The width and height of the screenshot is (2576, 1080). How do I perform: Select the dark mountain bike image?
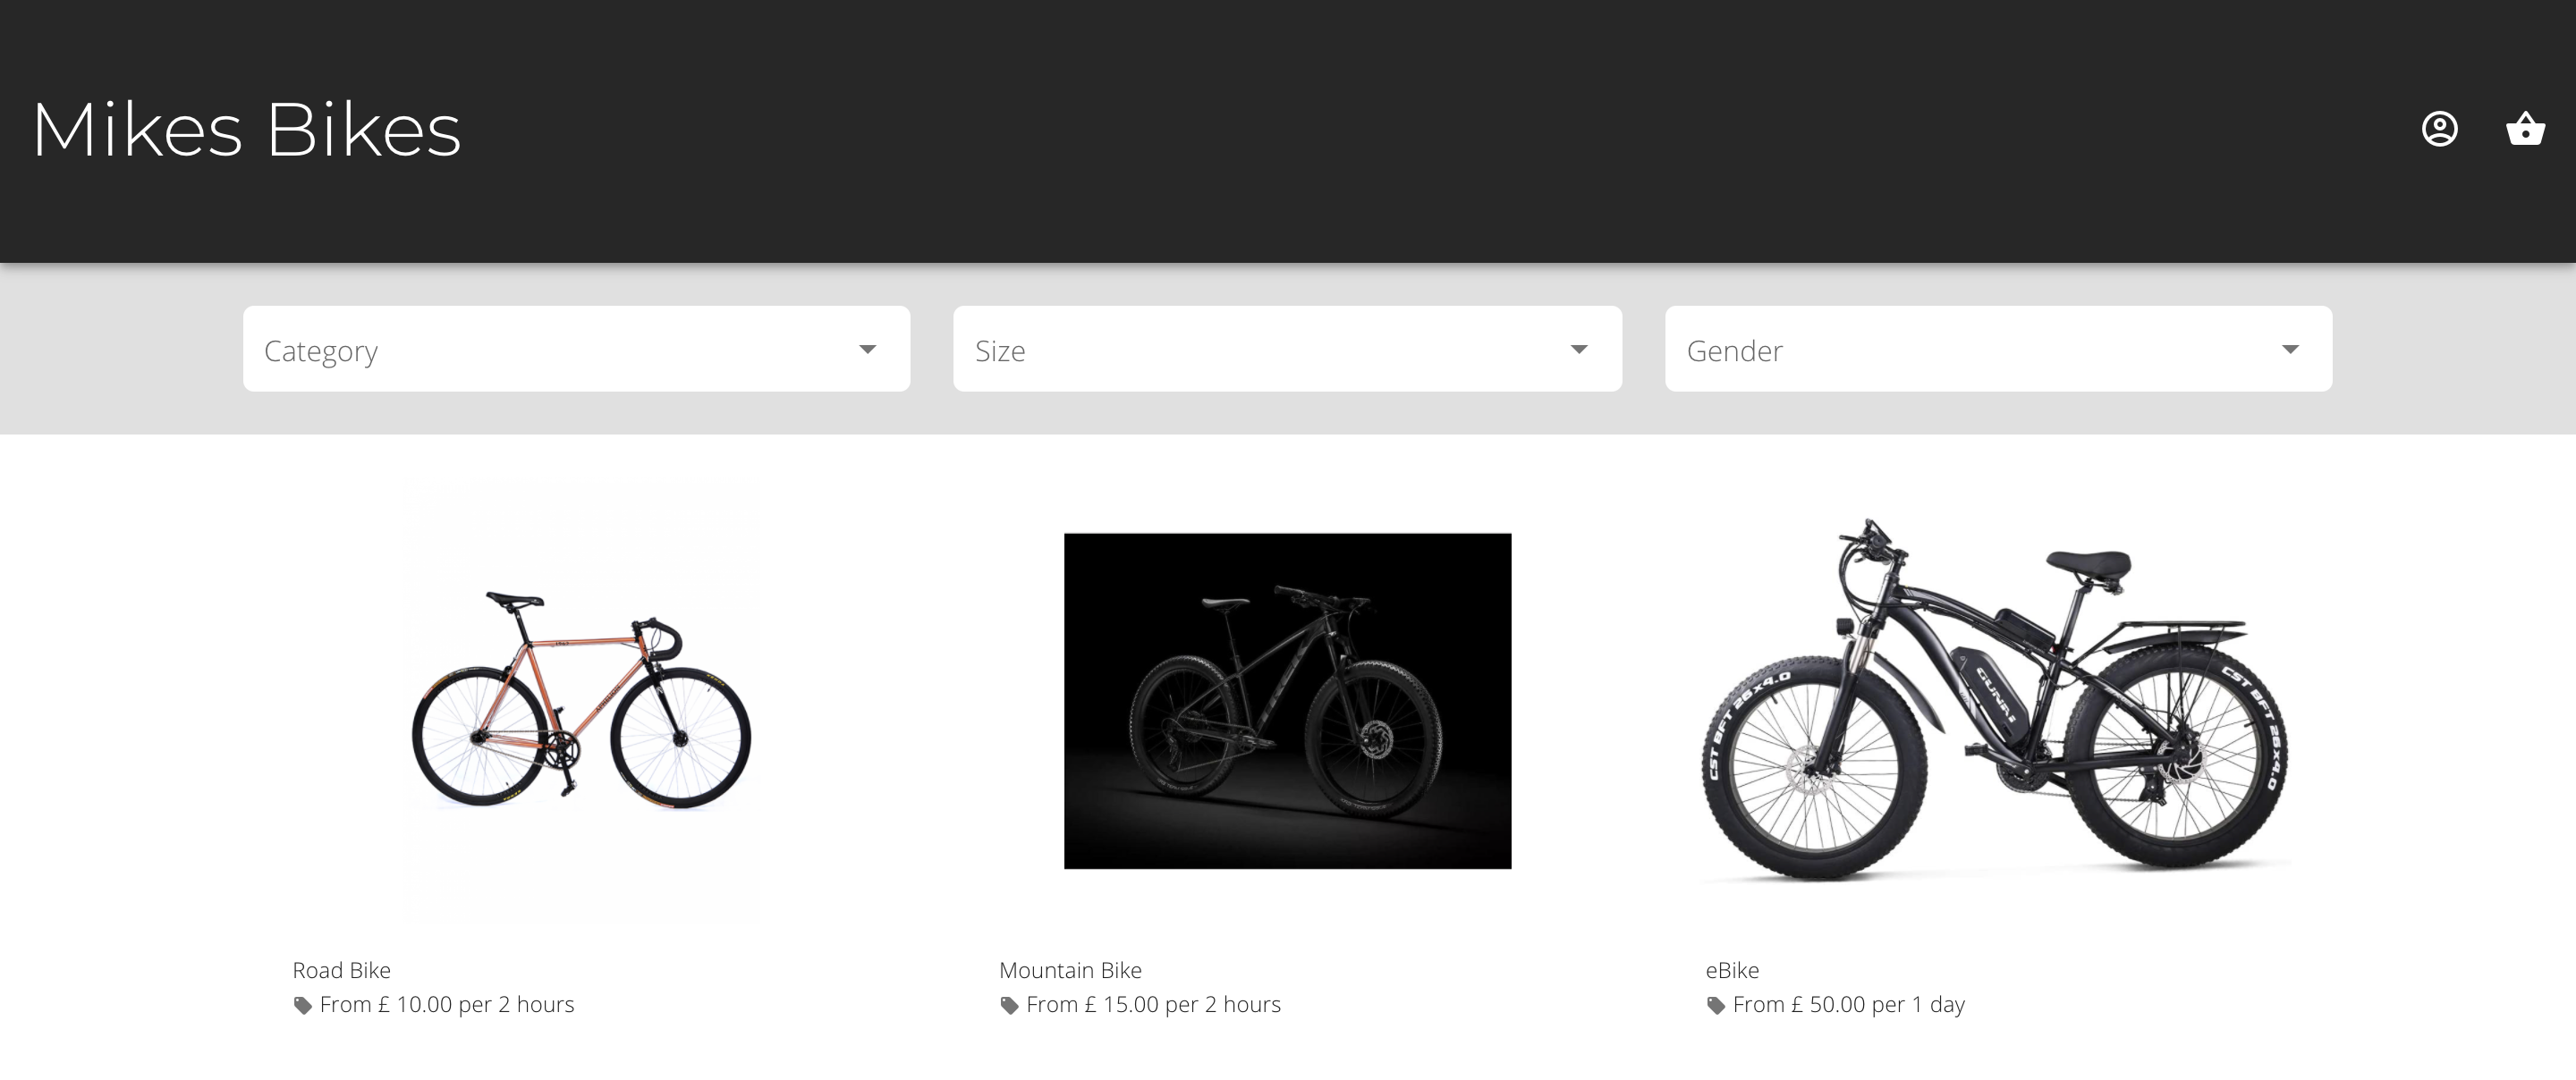1287,700
